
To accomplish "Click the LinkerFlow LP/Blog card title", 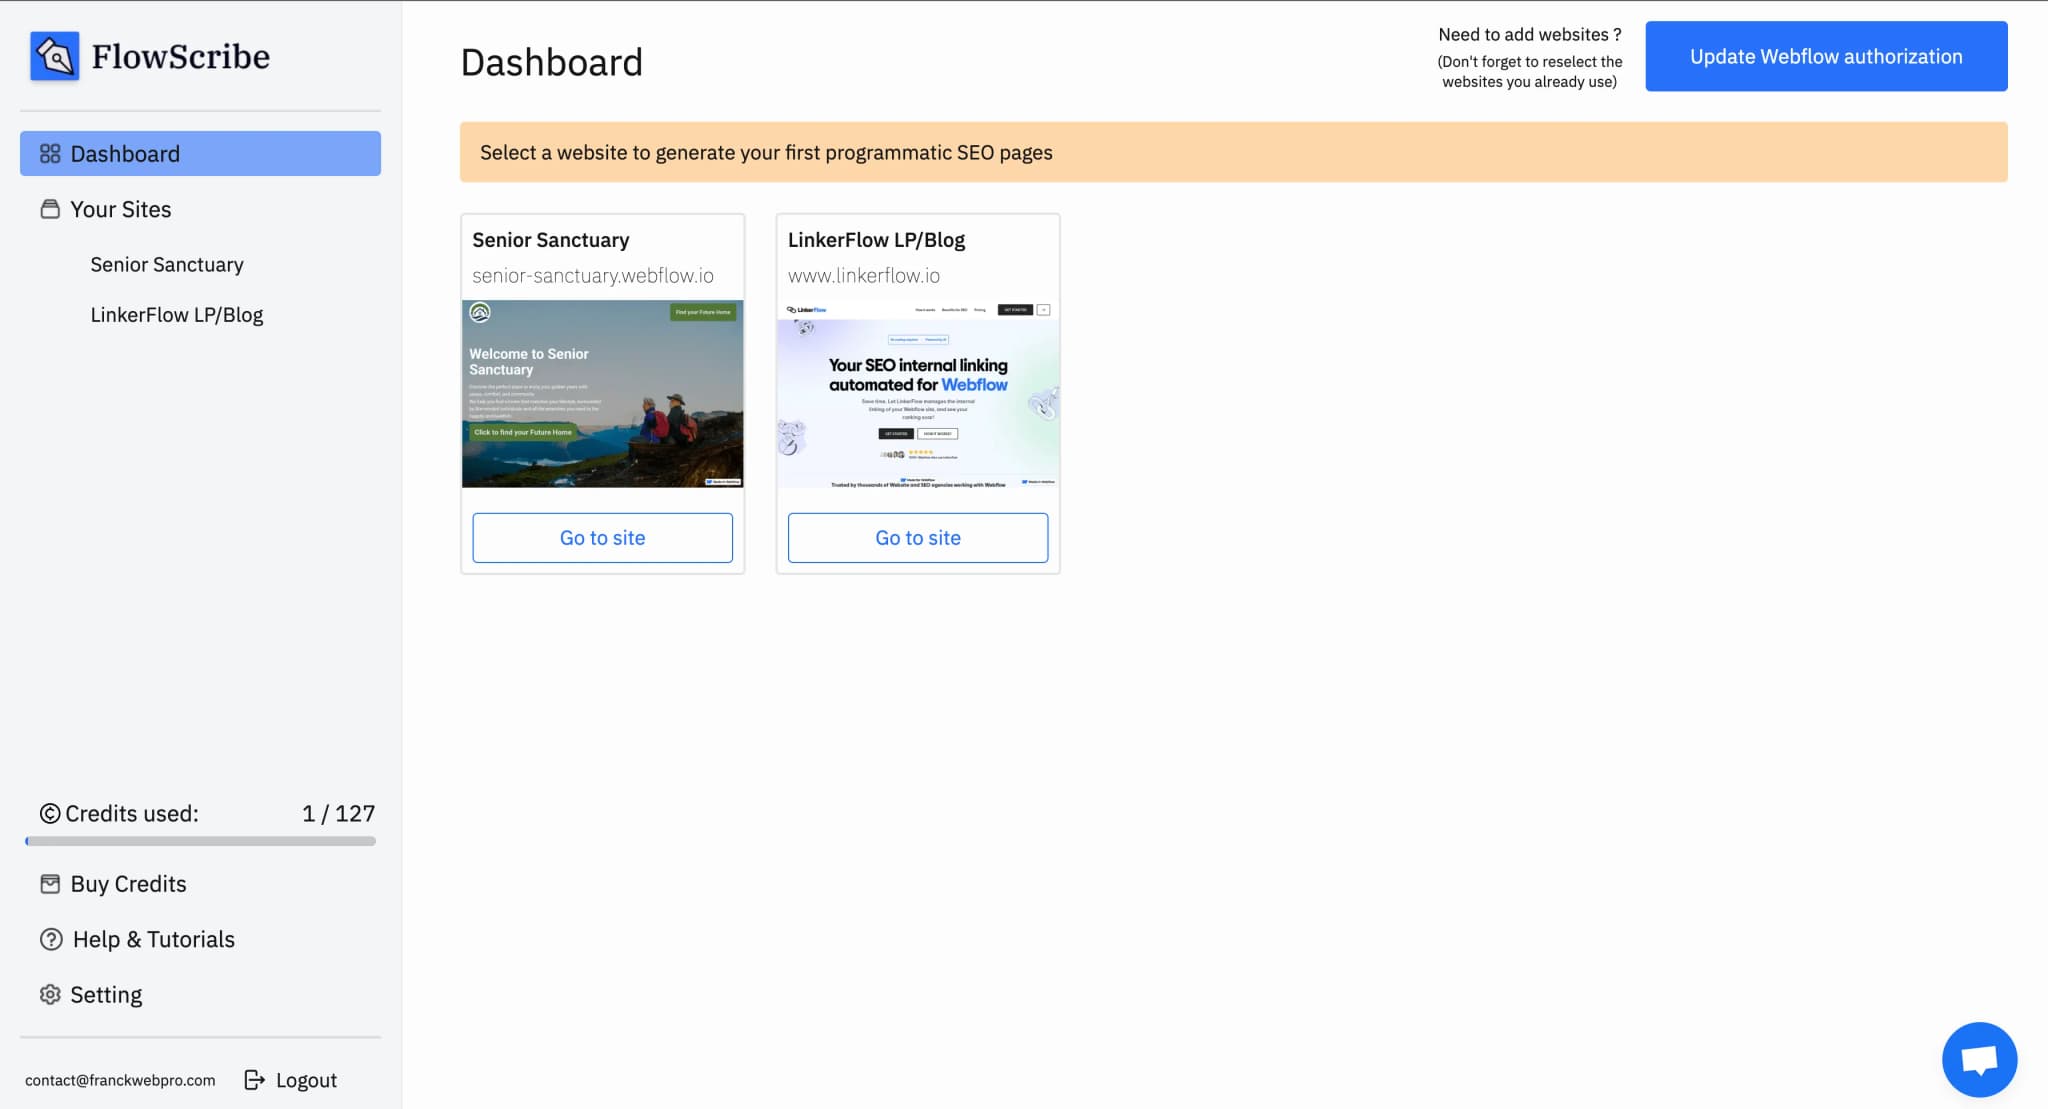I will pos(876,240).
